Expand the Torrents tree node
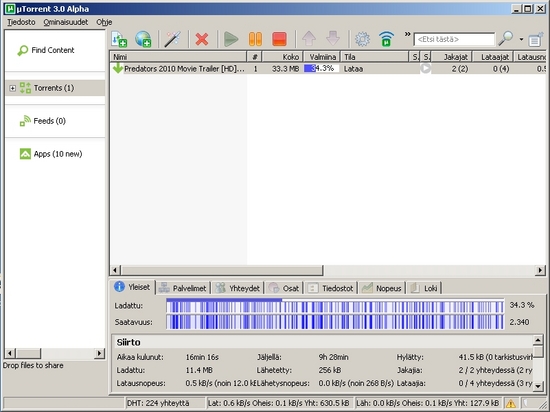The image size is (550, 412). point(13,88)
